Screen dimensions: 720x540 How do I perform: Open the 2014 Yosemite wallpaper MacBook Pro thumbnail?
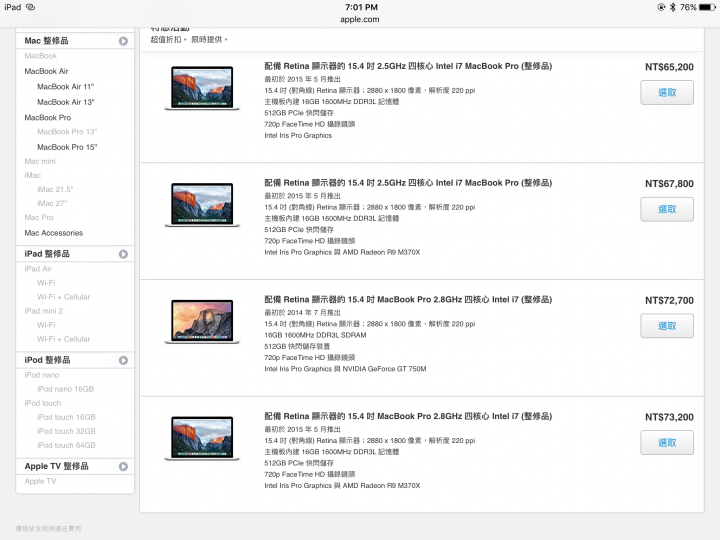(202, 321)
